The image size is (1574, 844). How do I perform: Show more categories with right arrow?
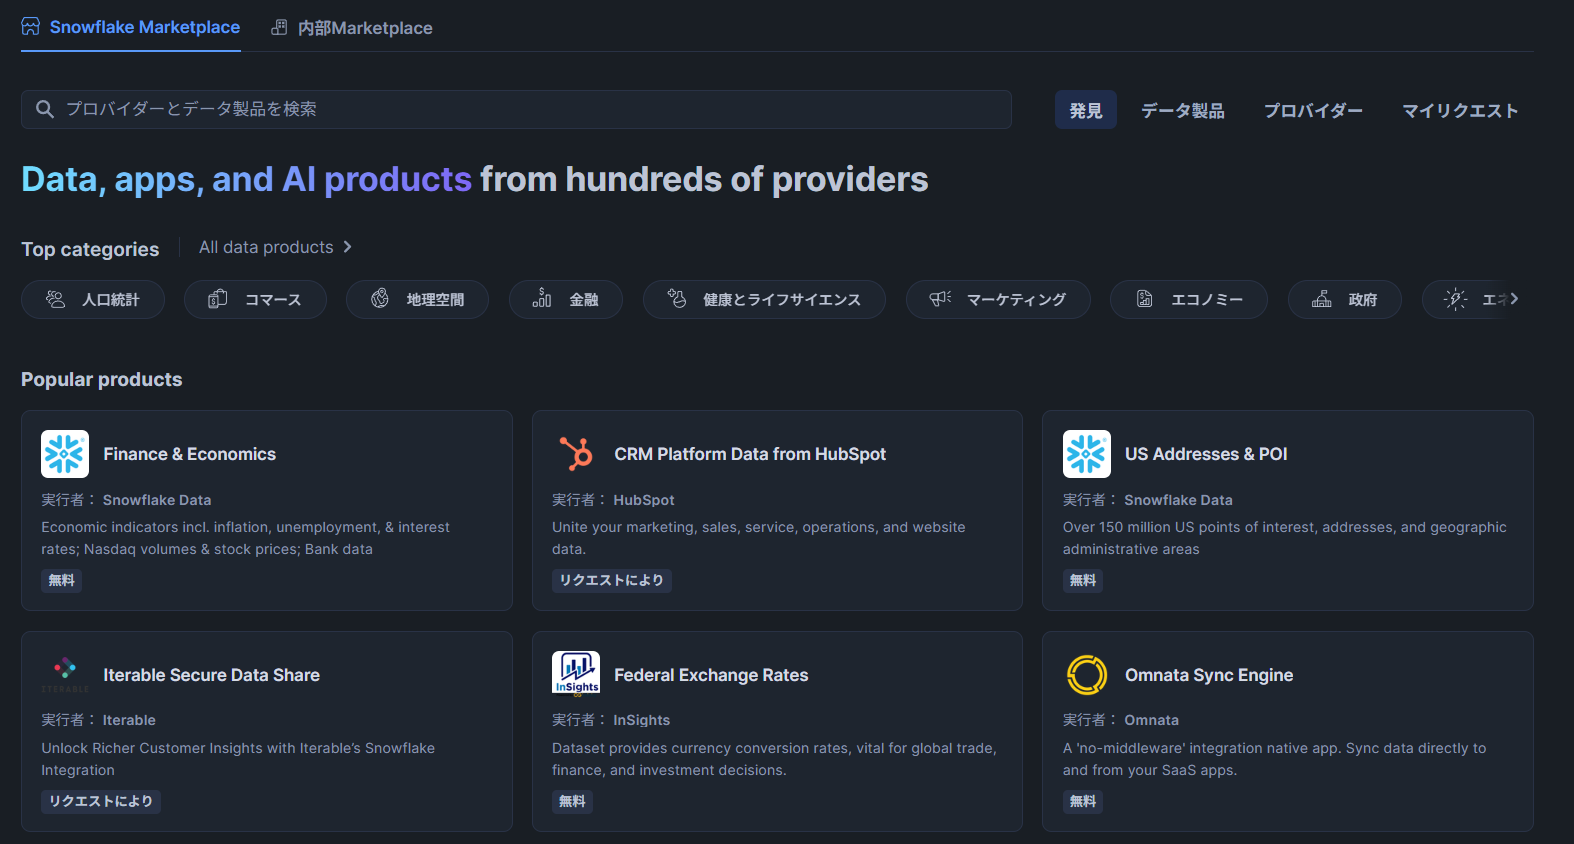point(1514,299)
